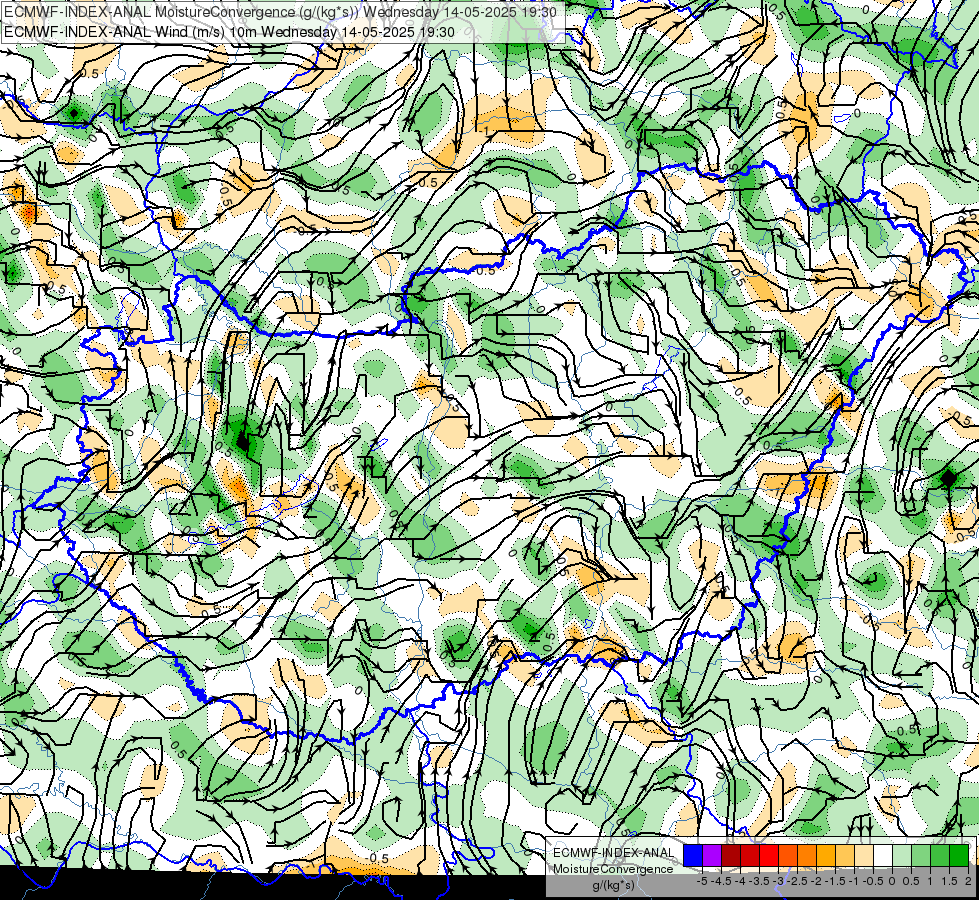
Task: Click the '-1' legend scale value
Action: point(854,881)
